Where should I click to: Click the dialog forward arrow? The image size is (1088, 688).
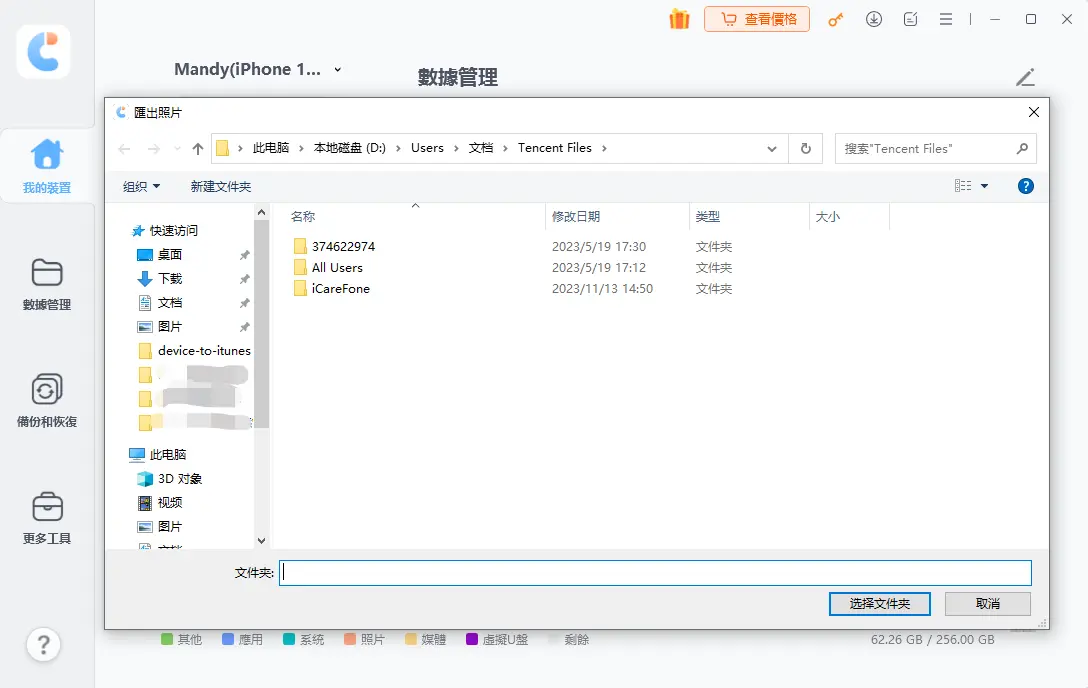(x=154, y=148)
